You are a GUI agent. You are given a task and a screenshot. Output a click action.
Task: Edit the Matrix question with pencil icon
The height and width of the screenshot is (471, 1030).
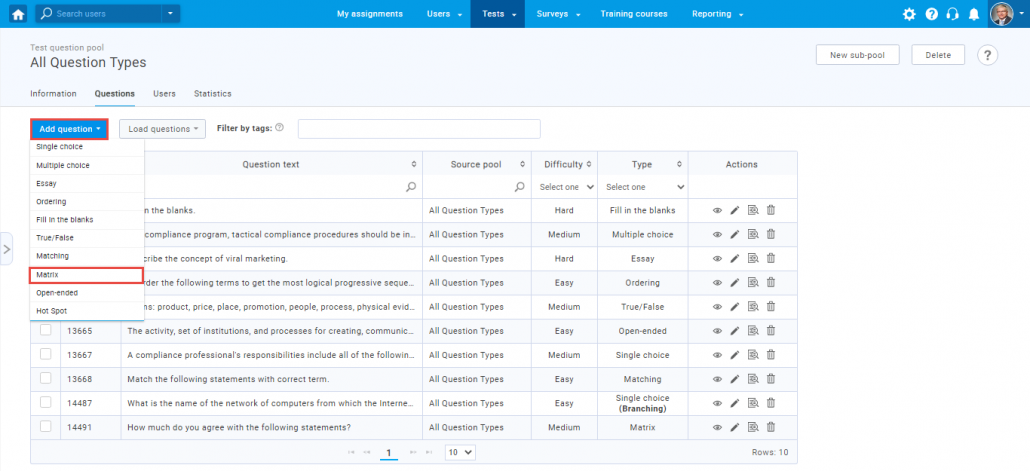[735, 427]
